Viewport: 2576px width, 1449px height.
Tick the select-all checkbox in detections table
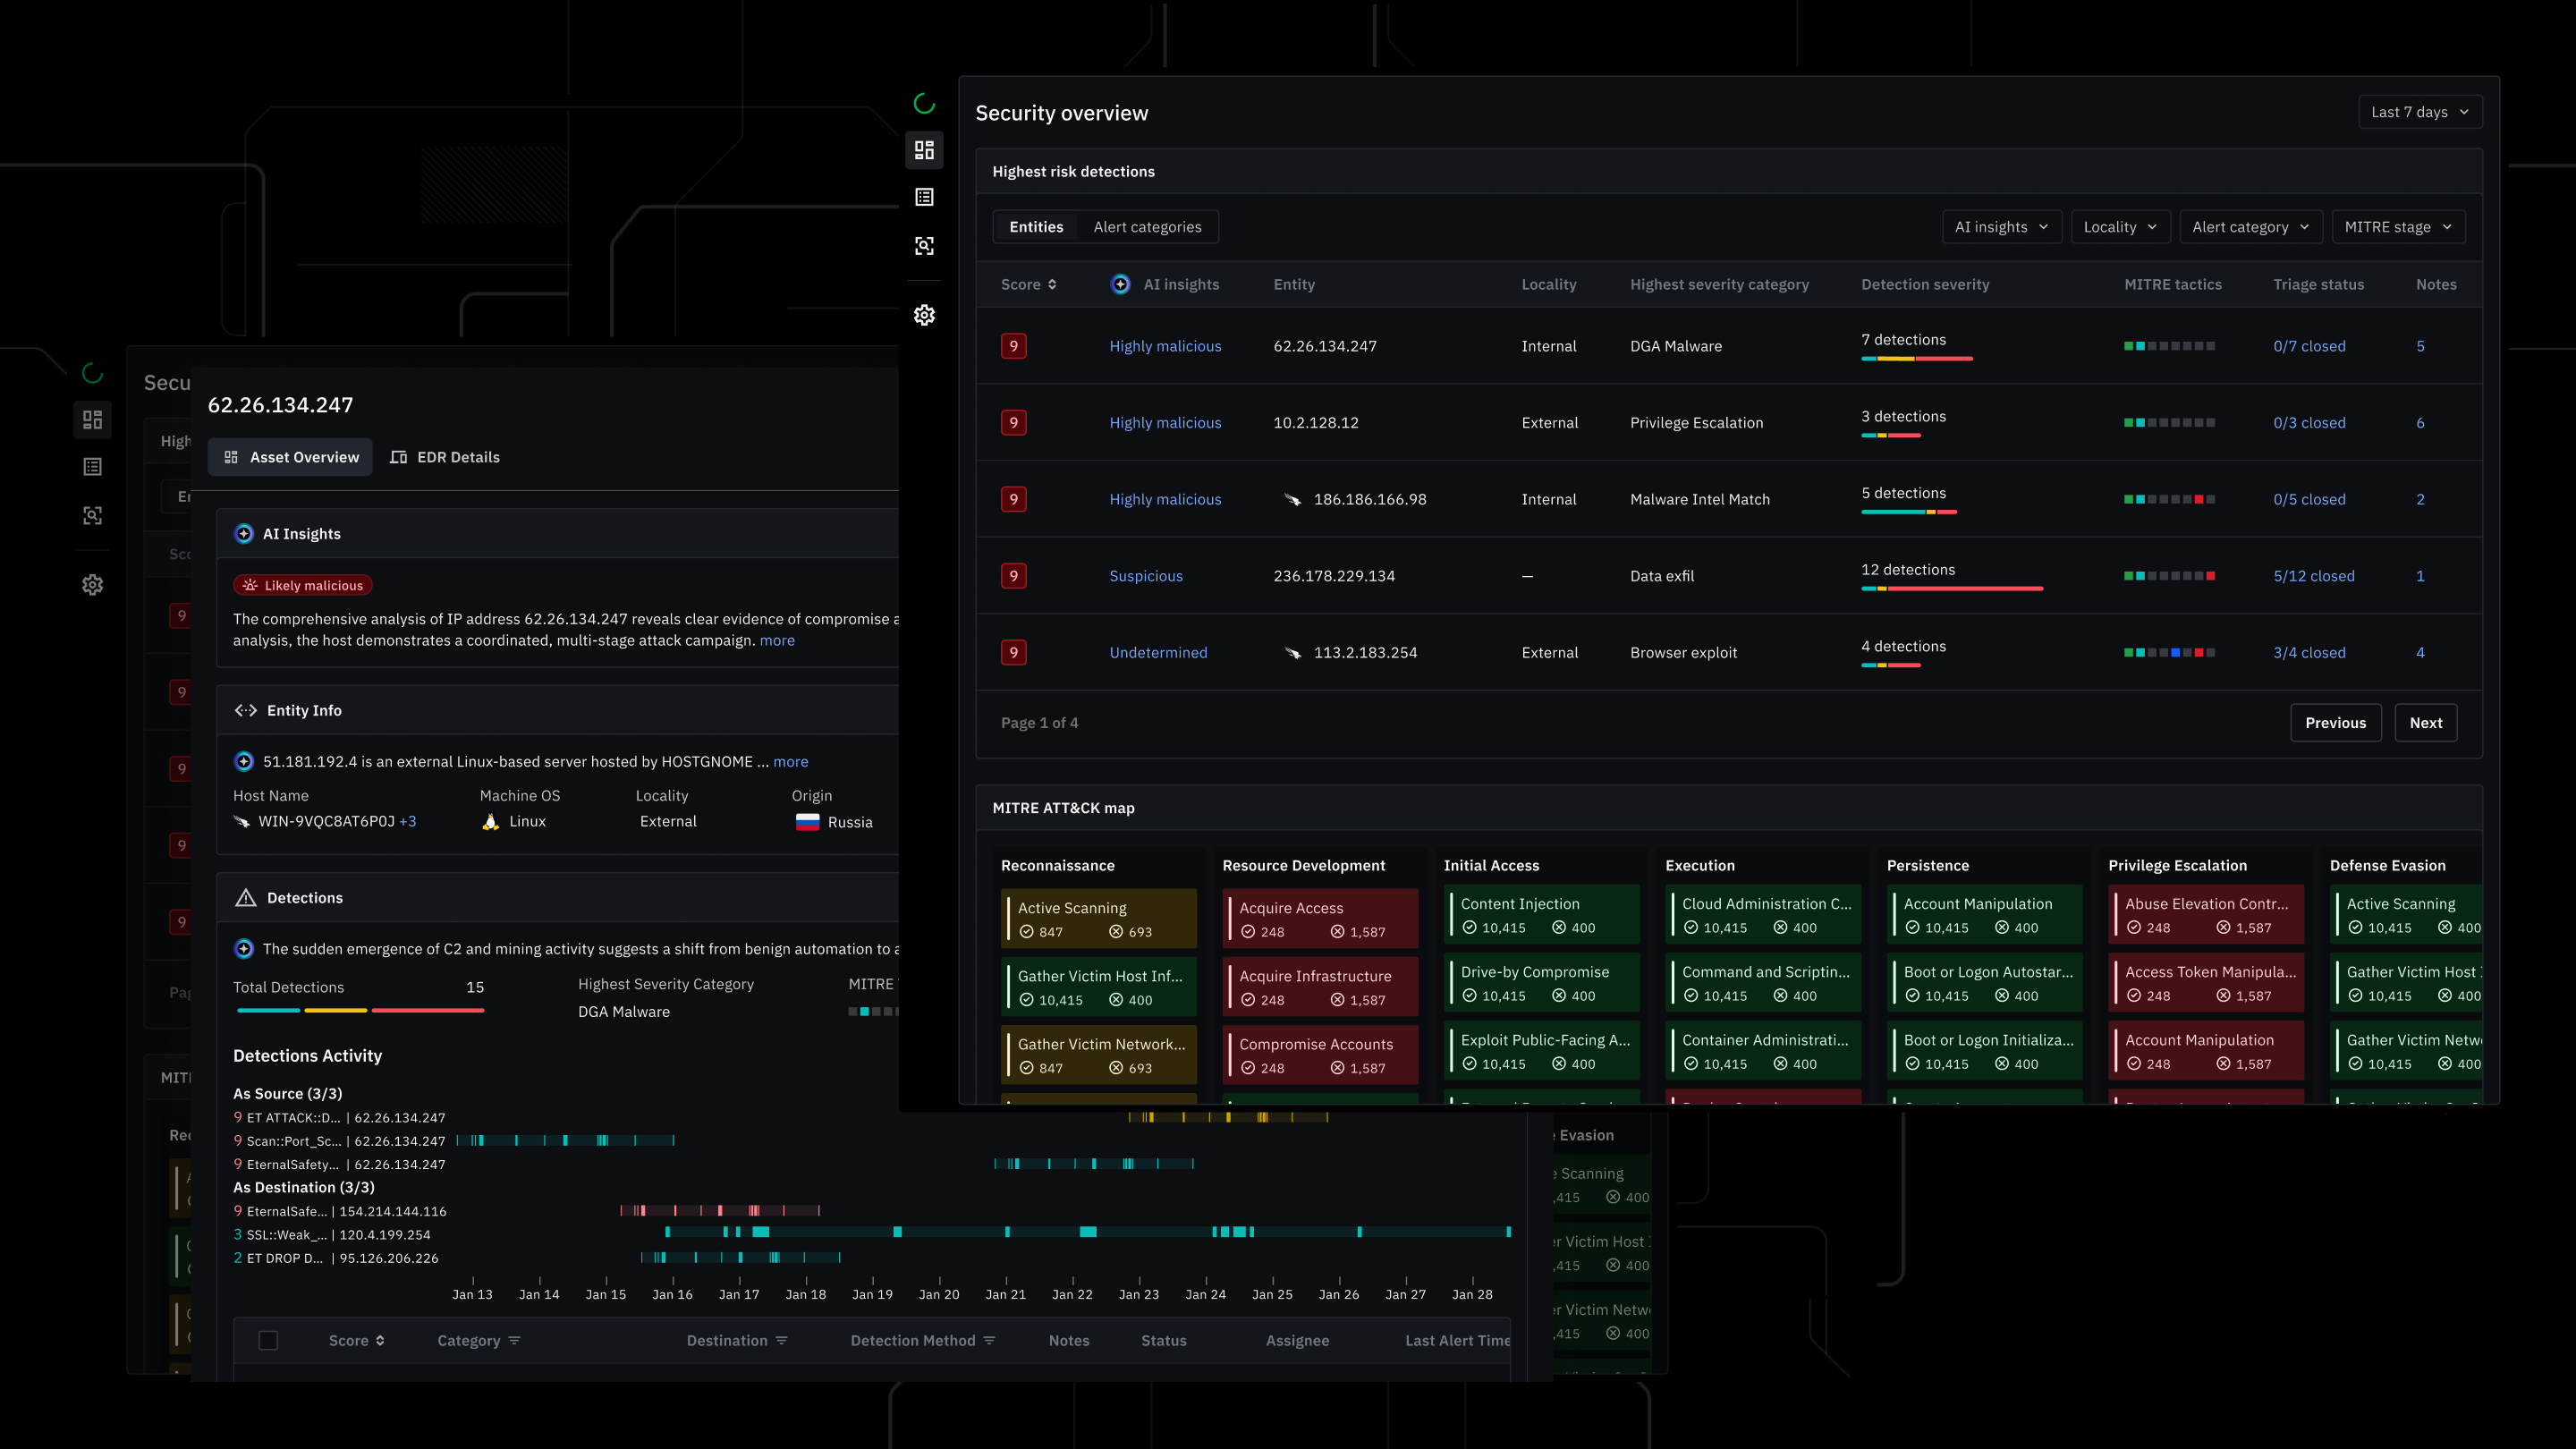pyautogui.click(x=268, y=1340)
